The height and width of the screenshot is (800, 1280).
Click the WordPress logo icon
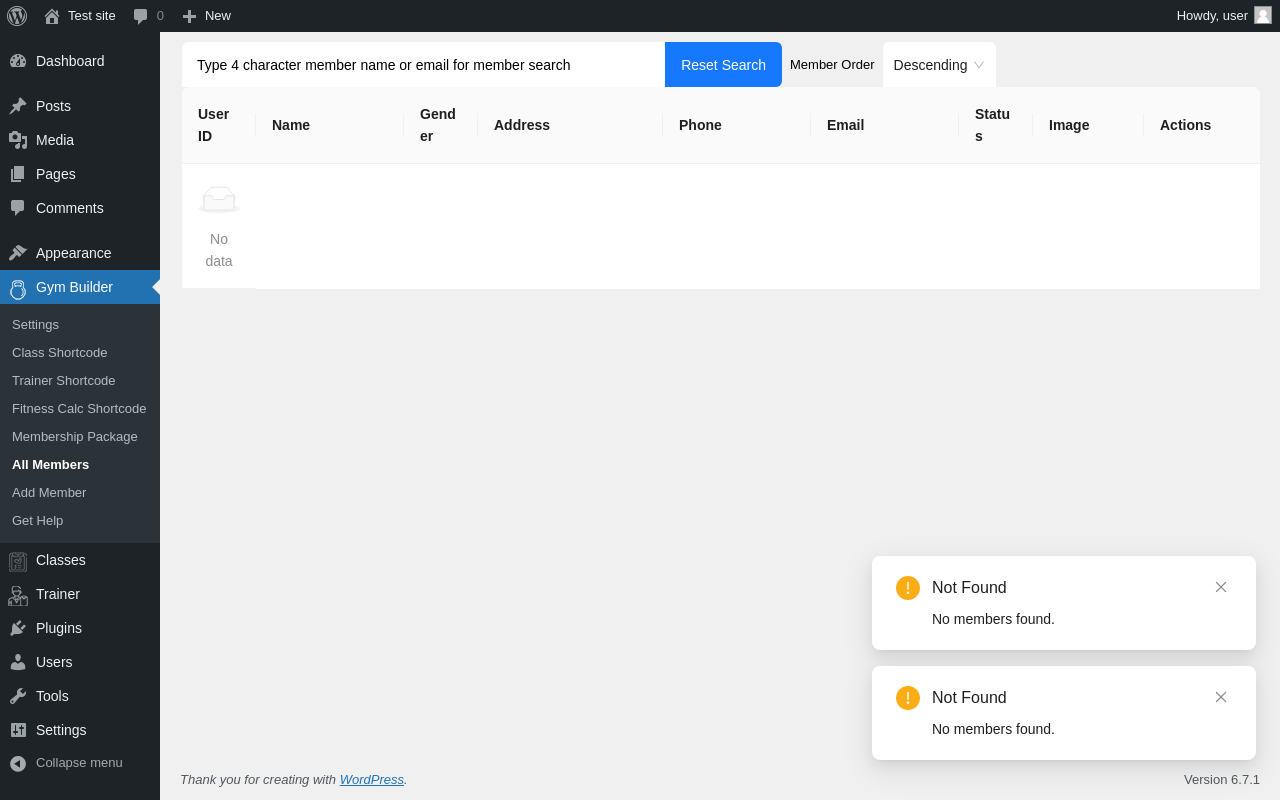pyautogui.click(x=17, y=16)
